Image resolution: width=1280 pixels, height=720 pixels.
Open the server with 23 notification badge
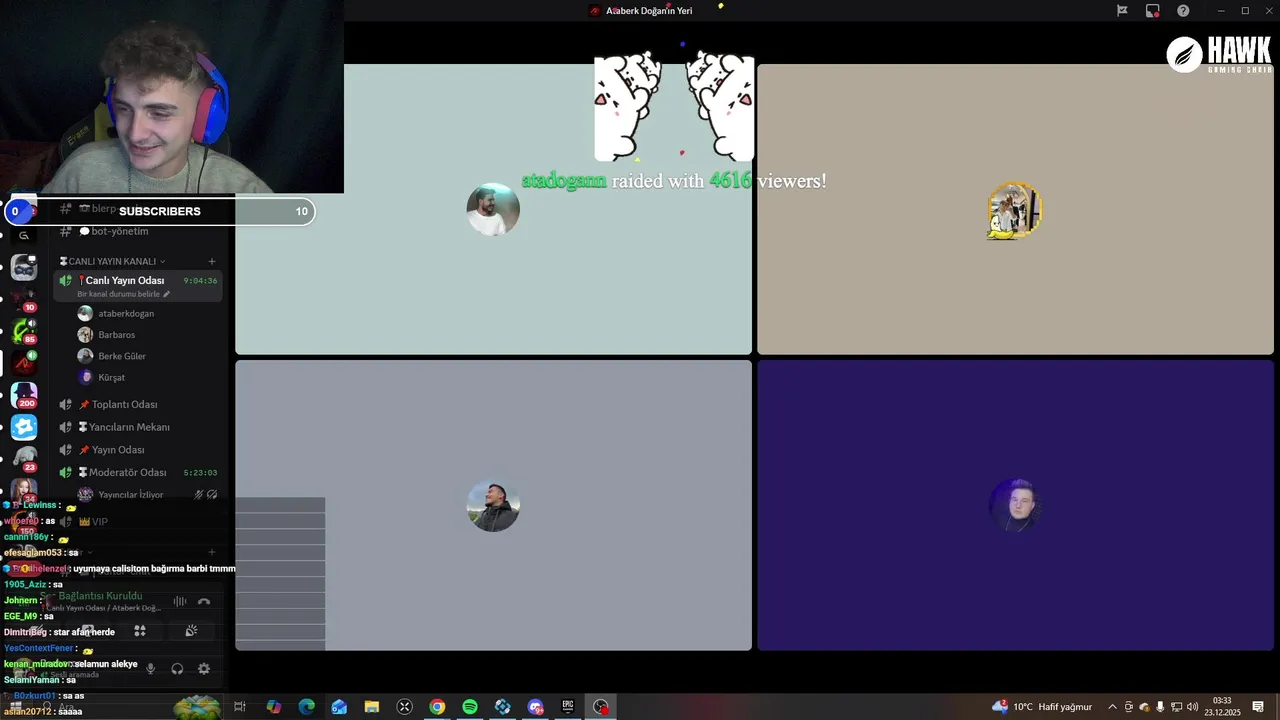coord(24,458)
